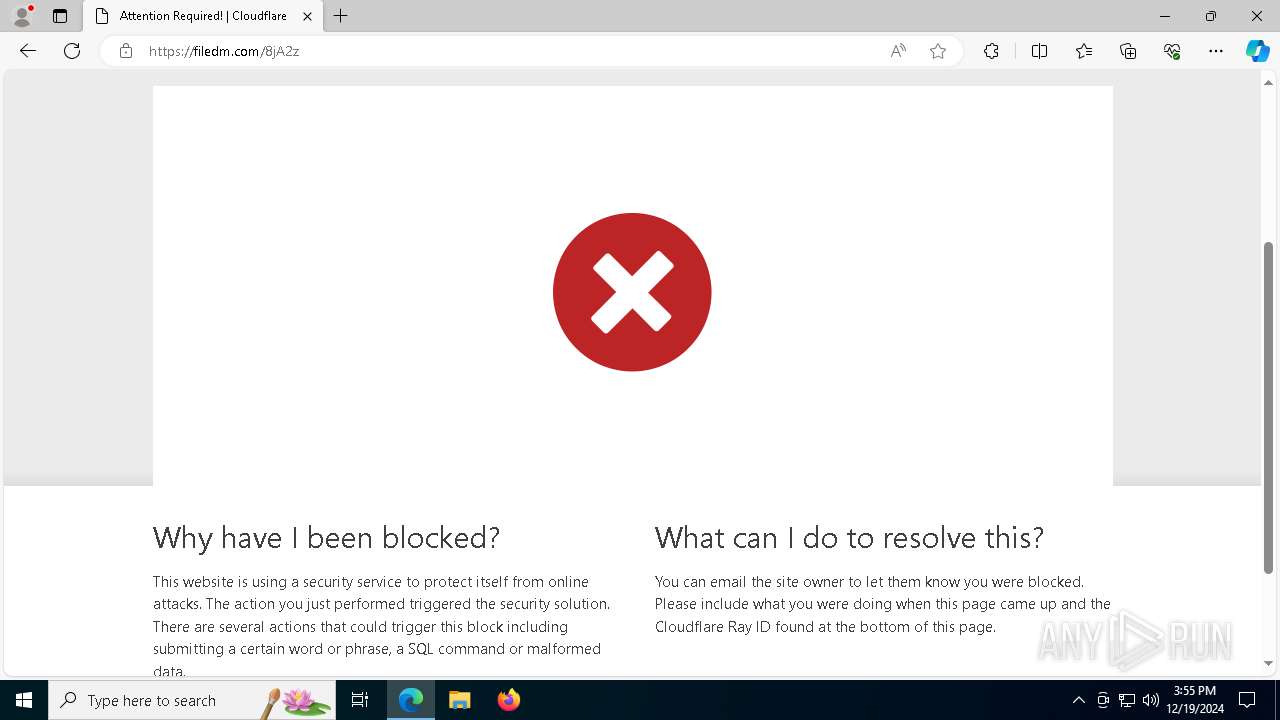Image resolution: width=1280 pixels, height=720 pixels.
Task: Open Task View on the taskbar
Action: [x=360, y=700]
